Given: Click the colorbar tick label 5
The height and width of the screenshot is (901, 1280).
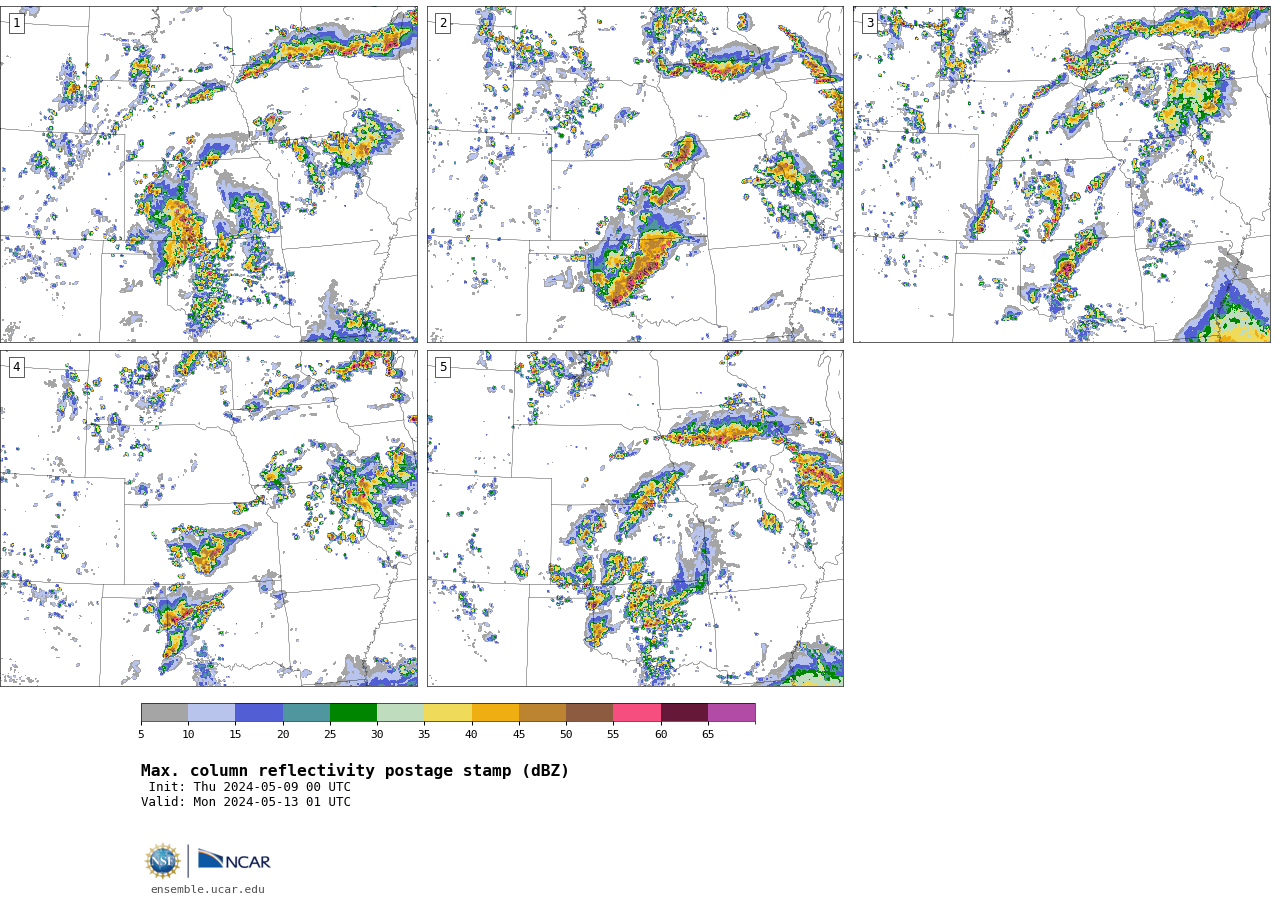Looking at the screenshot, I should coord(141,735).
